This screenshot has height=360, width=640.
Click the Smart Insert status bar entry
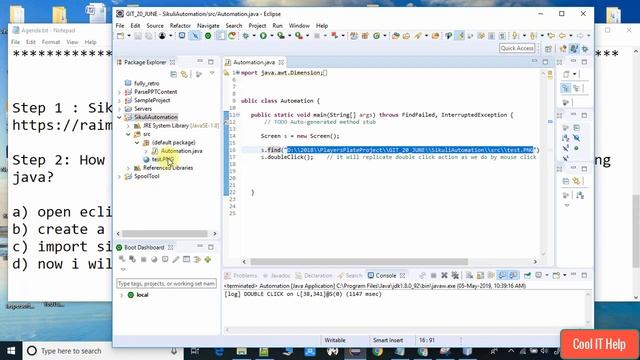point(388,340)
